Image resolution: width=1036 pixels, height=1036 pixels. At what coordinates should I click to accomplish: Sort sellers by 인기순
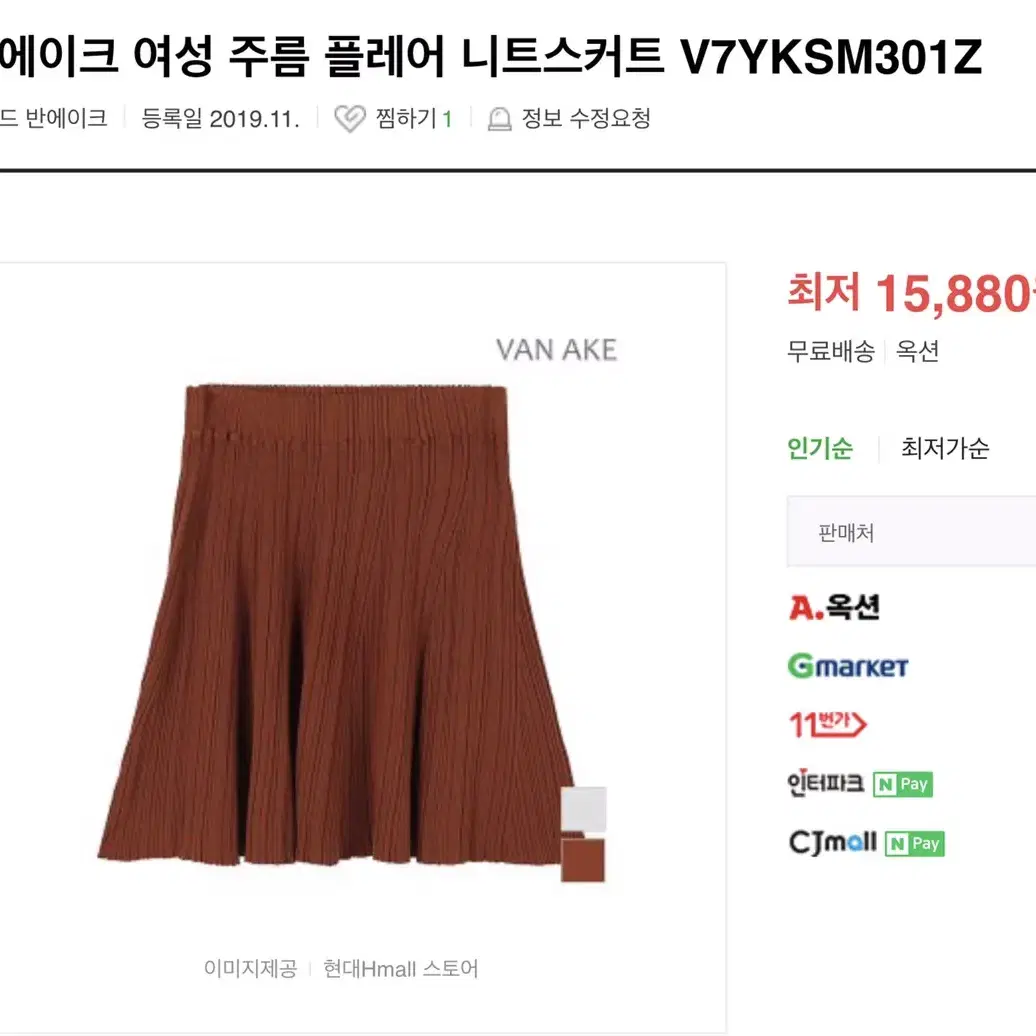(x=820, y=448)
